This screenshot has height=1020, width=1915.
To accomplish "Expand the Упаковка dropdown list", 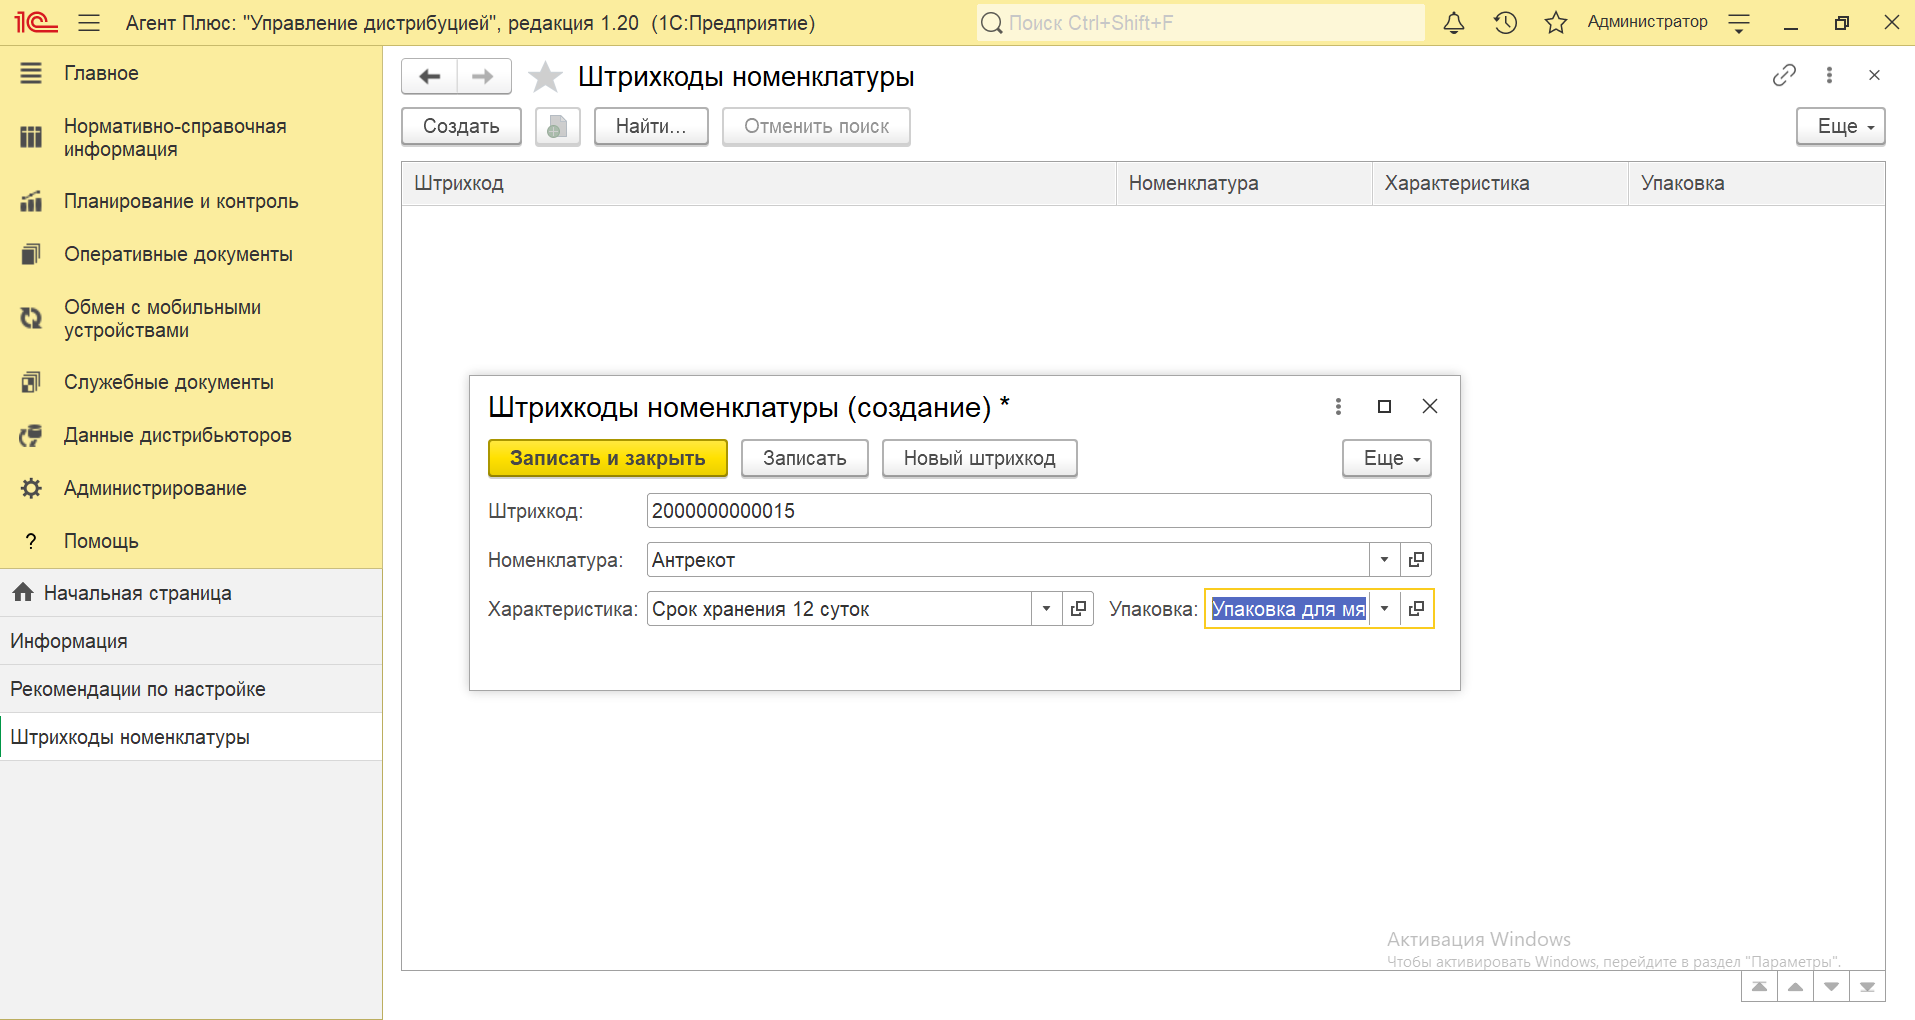I will 1384,609.
